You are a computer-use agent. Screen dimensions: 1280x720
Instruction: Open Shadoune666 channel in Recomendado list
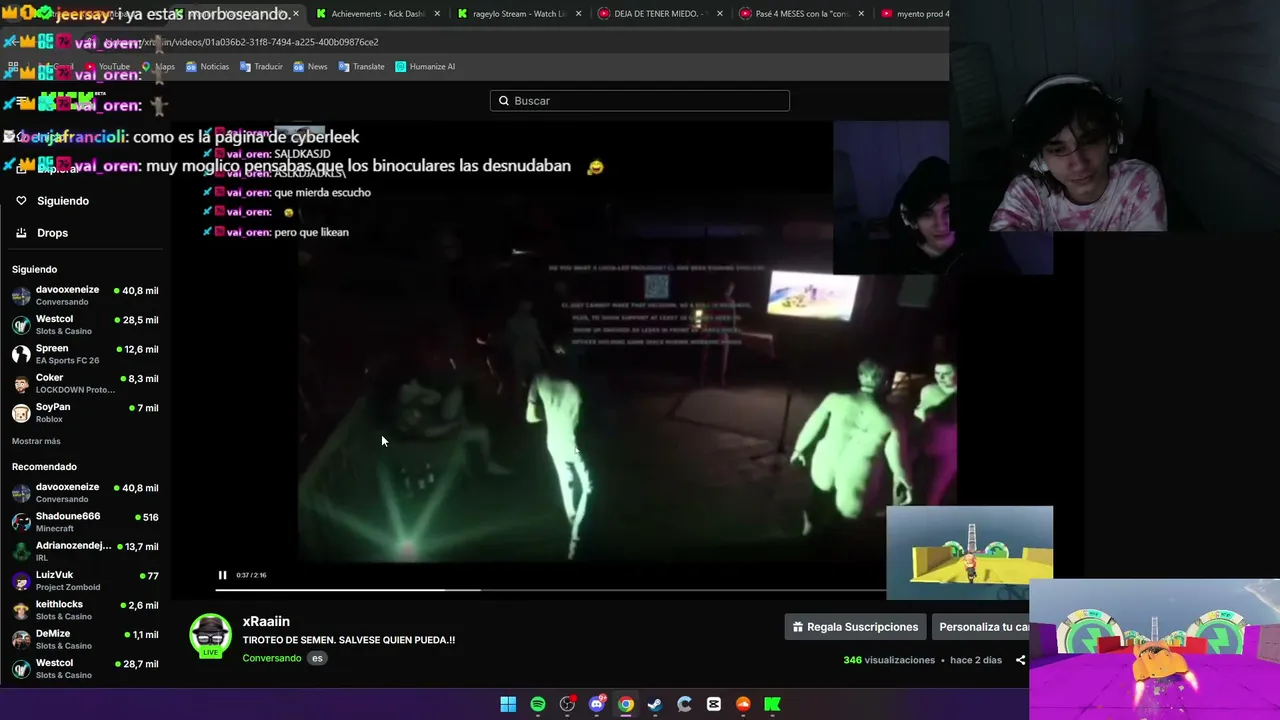tap(85, 522)
